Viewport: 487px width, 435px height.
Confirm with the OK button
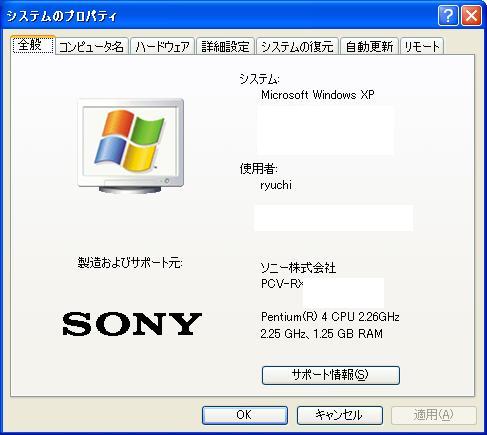[x=245, y=415]
